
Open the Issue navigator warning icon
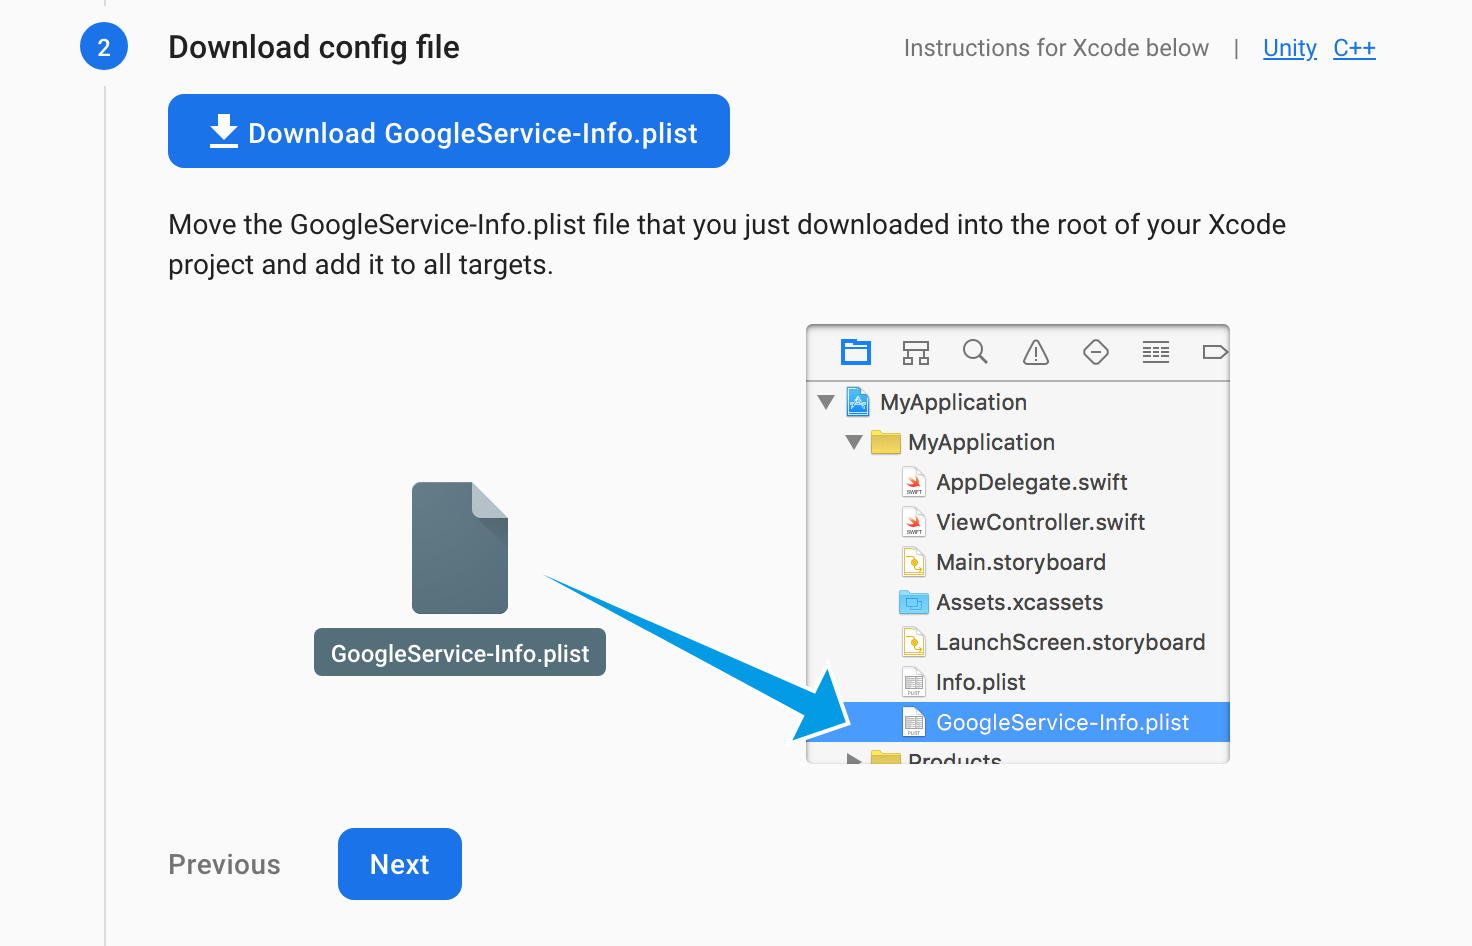point(1035,352)
